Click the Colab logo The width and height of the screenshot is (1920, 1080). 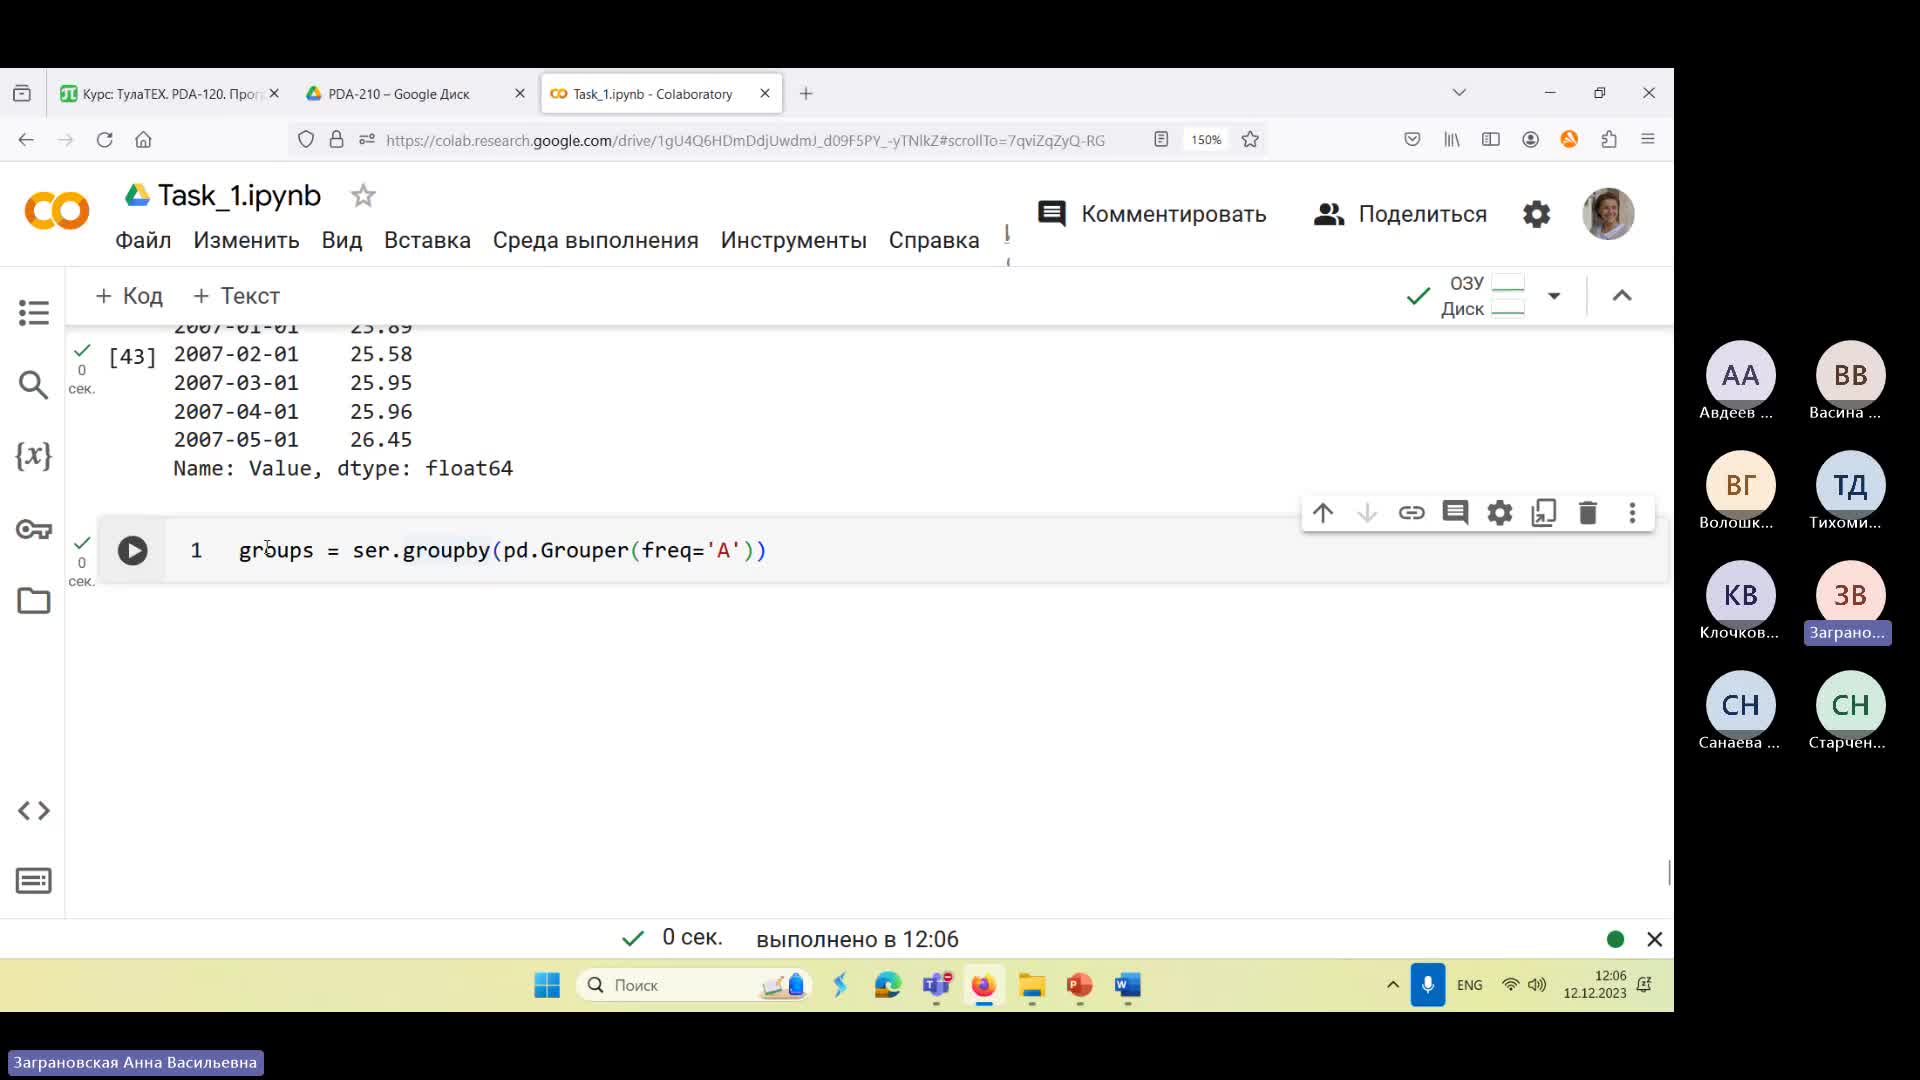coord(57,211)
